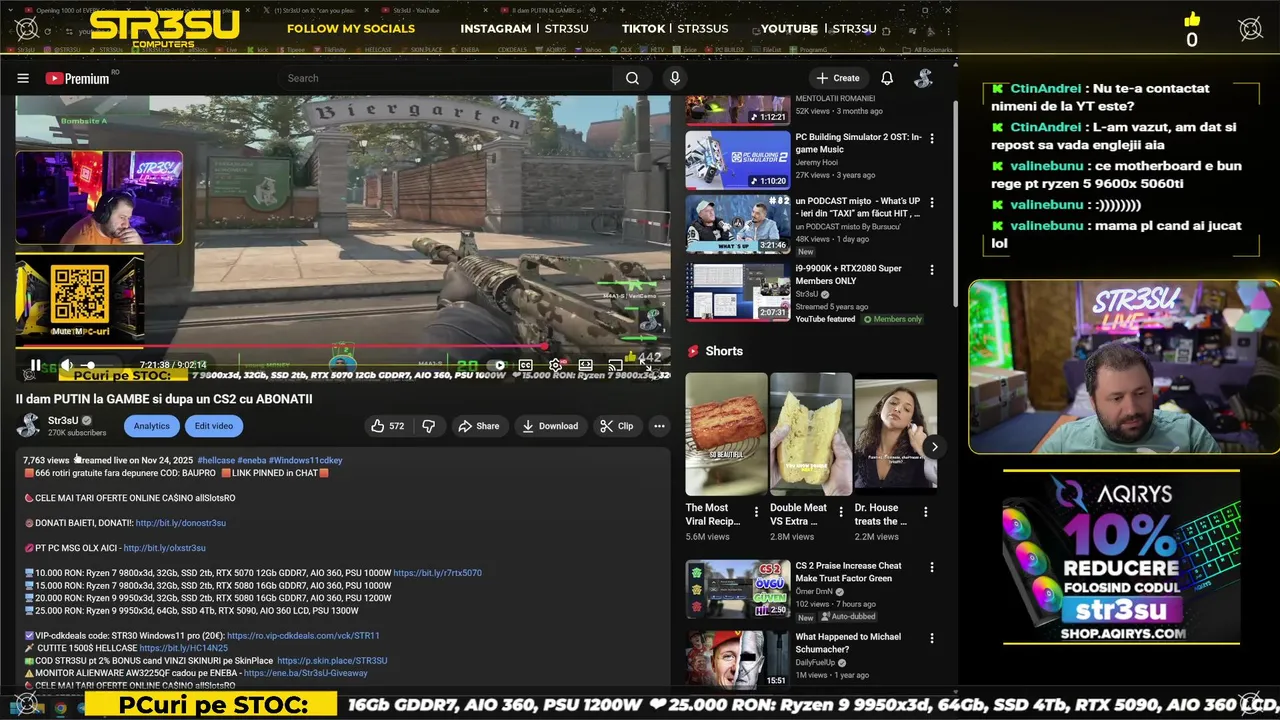Screen dimensions: 1280x720
Task: Open bit.ly/donostr3su donation link
Action: tap(180, 523)
